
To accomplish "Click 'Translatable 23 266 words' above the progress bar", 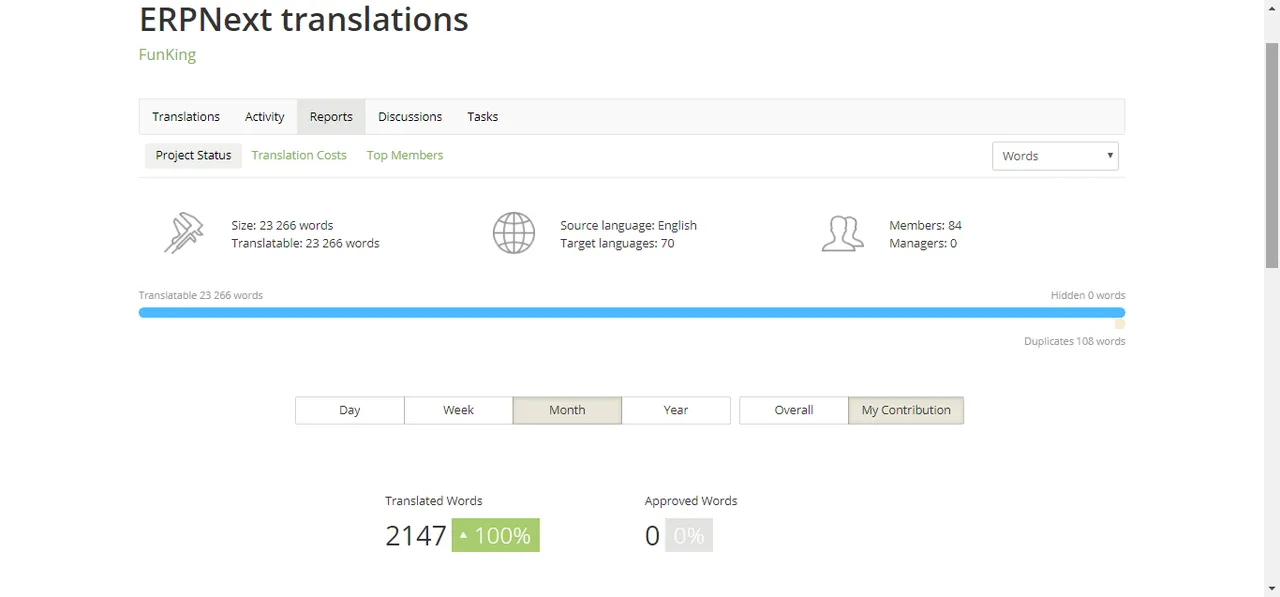I will pos(201,295).
